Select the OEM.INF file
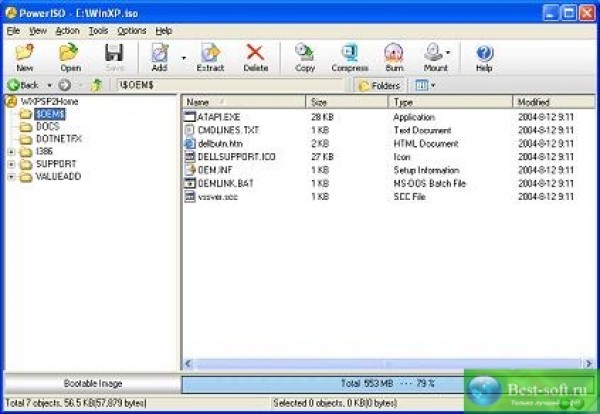Screen dimensions: 600x414 [215, 170]
